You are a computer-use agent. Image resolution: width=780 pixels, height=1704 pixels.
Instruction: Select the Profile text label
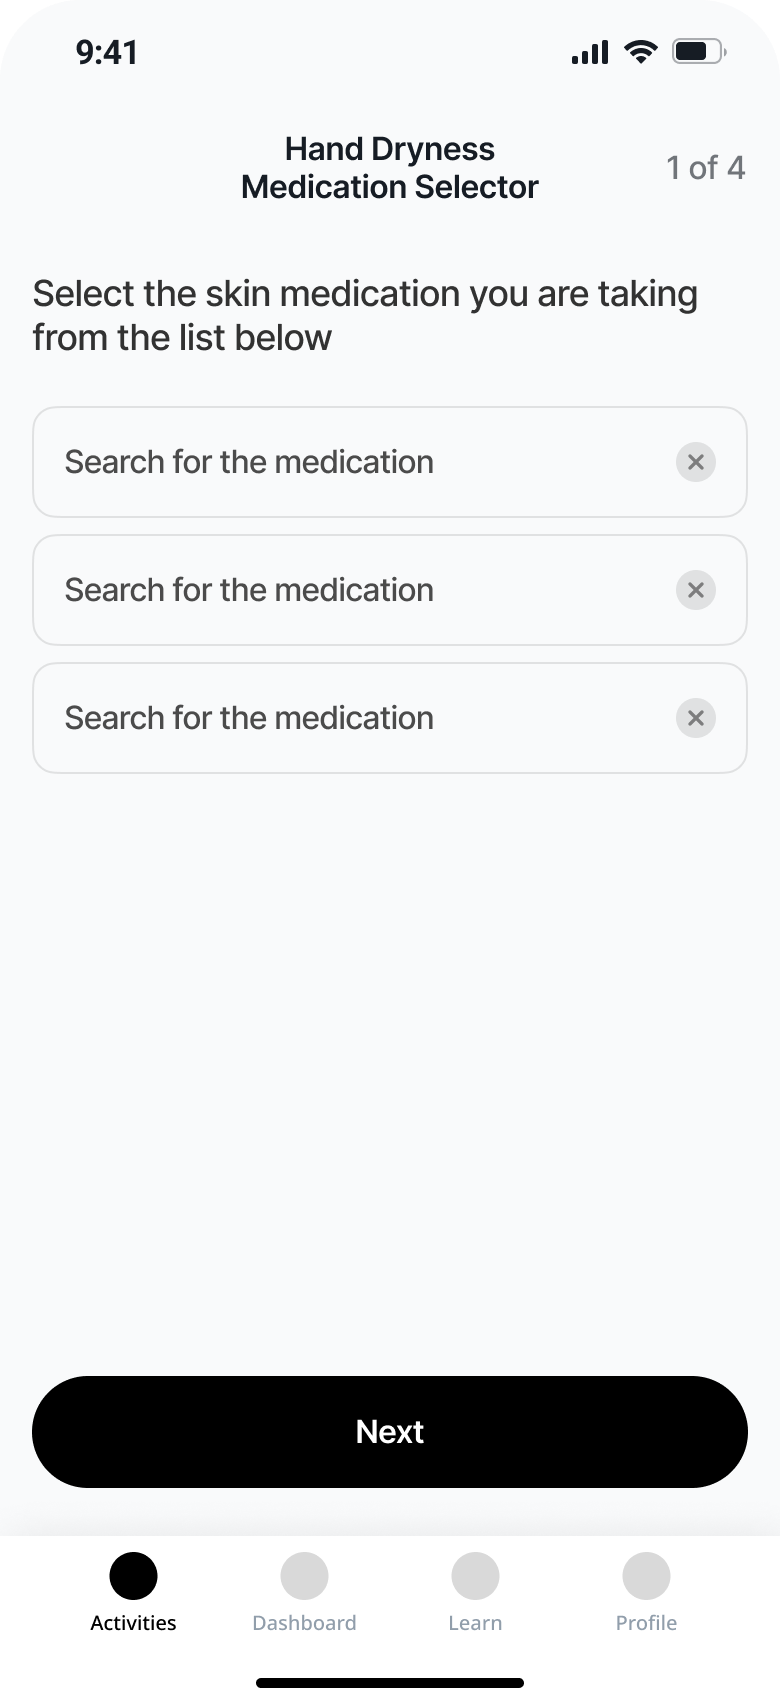[646, 1623]
